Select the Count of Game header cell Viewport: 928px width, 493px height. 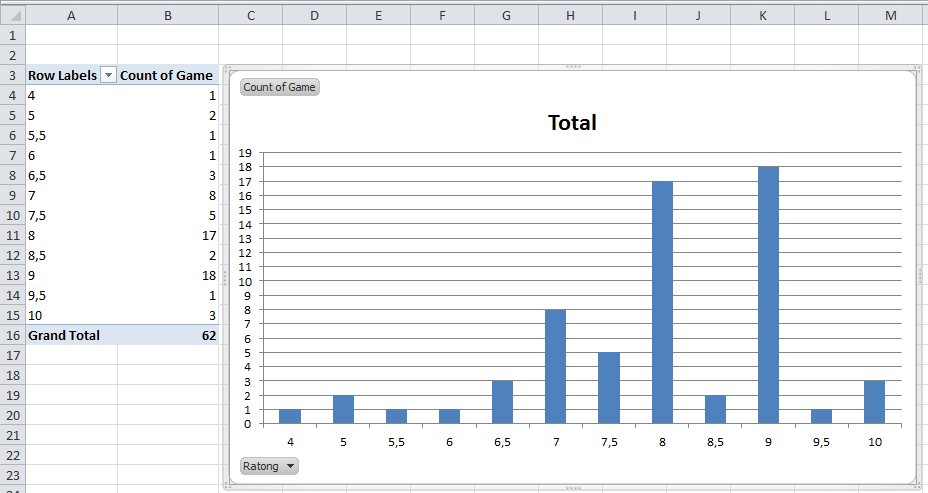click(168, 75)
